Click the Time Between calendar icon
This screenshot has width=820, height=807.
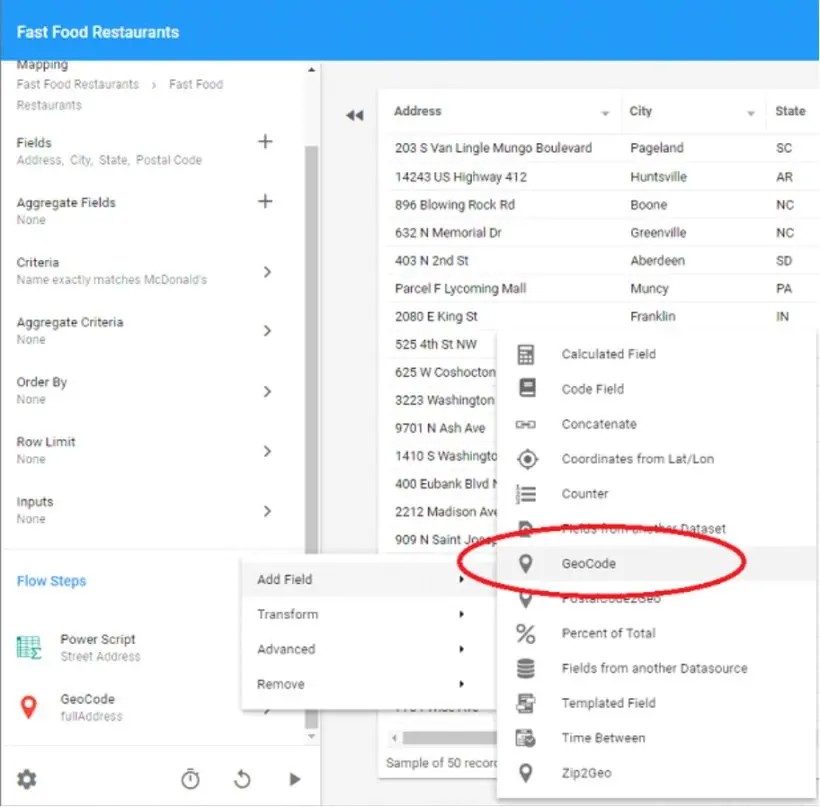coord(526,738)
